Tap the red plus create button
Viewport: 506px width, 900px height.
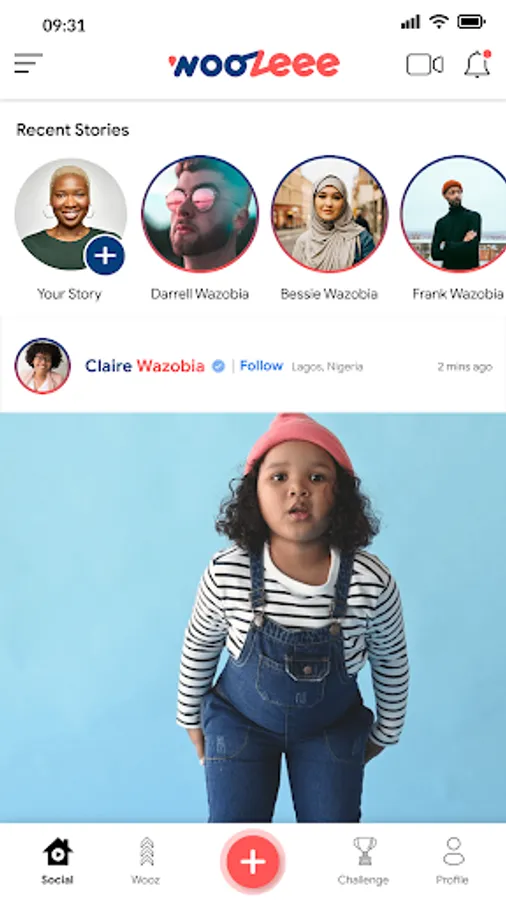click(x=253, y=862)
